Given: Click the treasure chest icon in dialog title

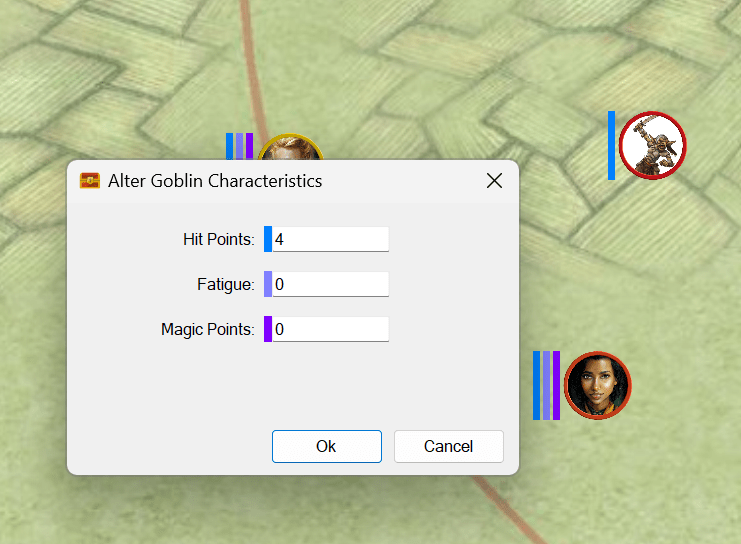Looking at the screenshot, I should point(90,181).
